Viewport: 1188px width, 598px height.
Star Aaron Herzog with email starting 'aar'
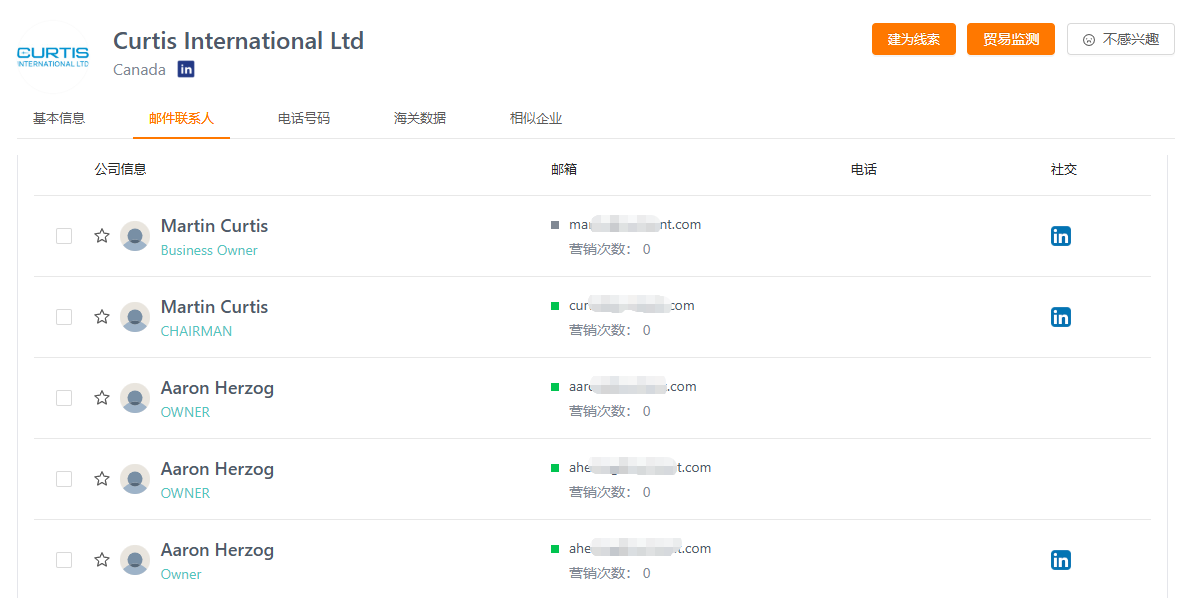(x=102, y=398)
